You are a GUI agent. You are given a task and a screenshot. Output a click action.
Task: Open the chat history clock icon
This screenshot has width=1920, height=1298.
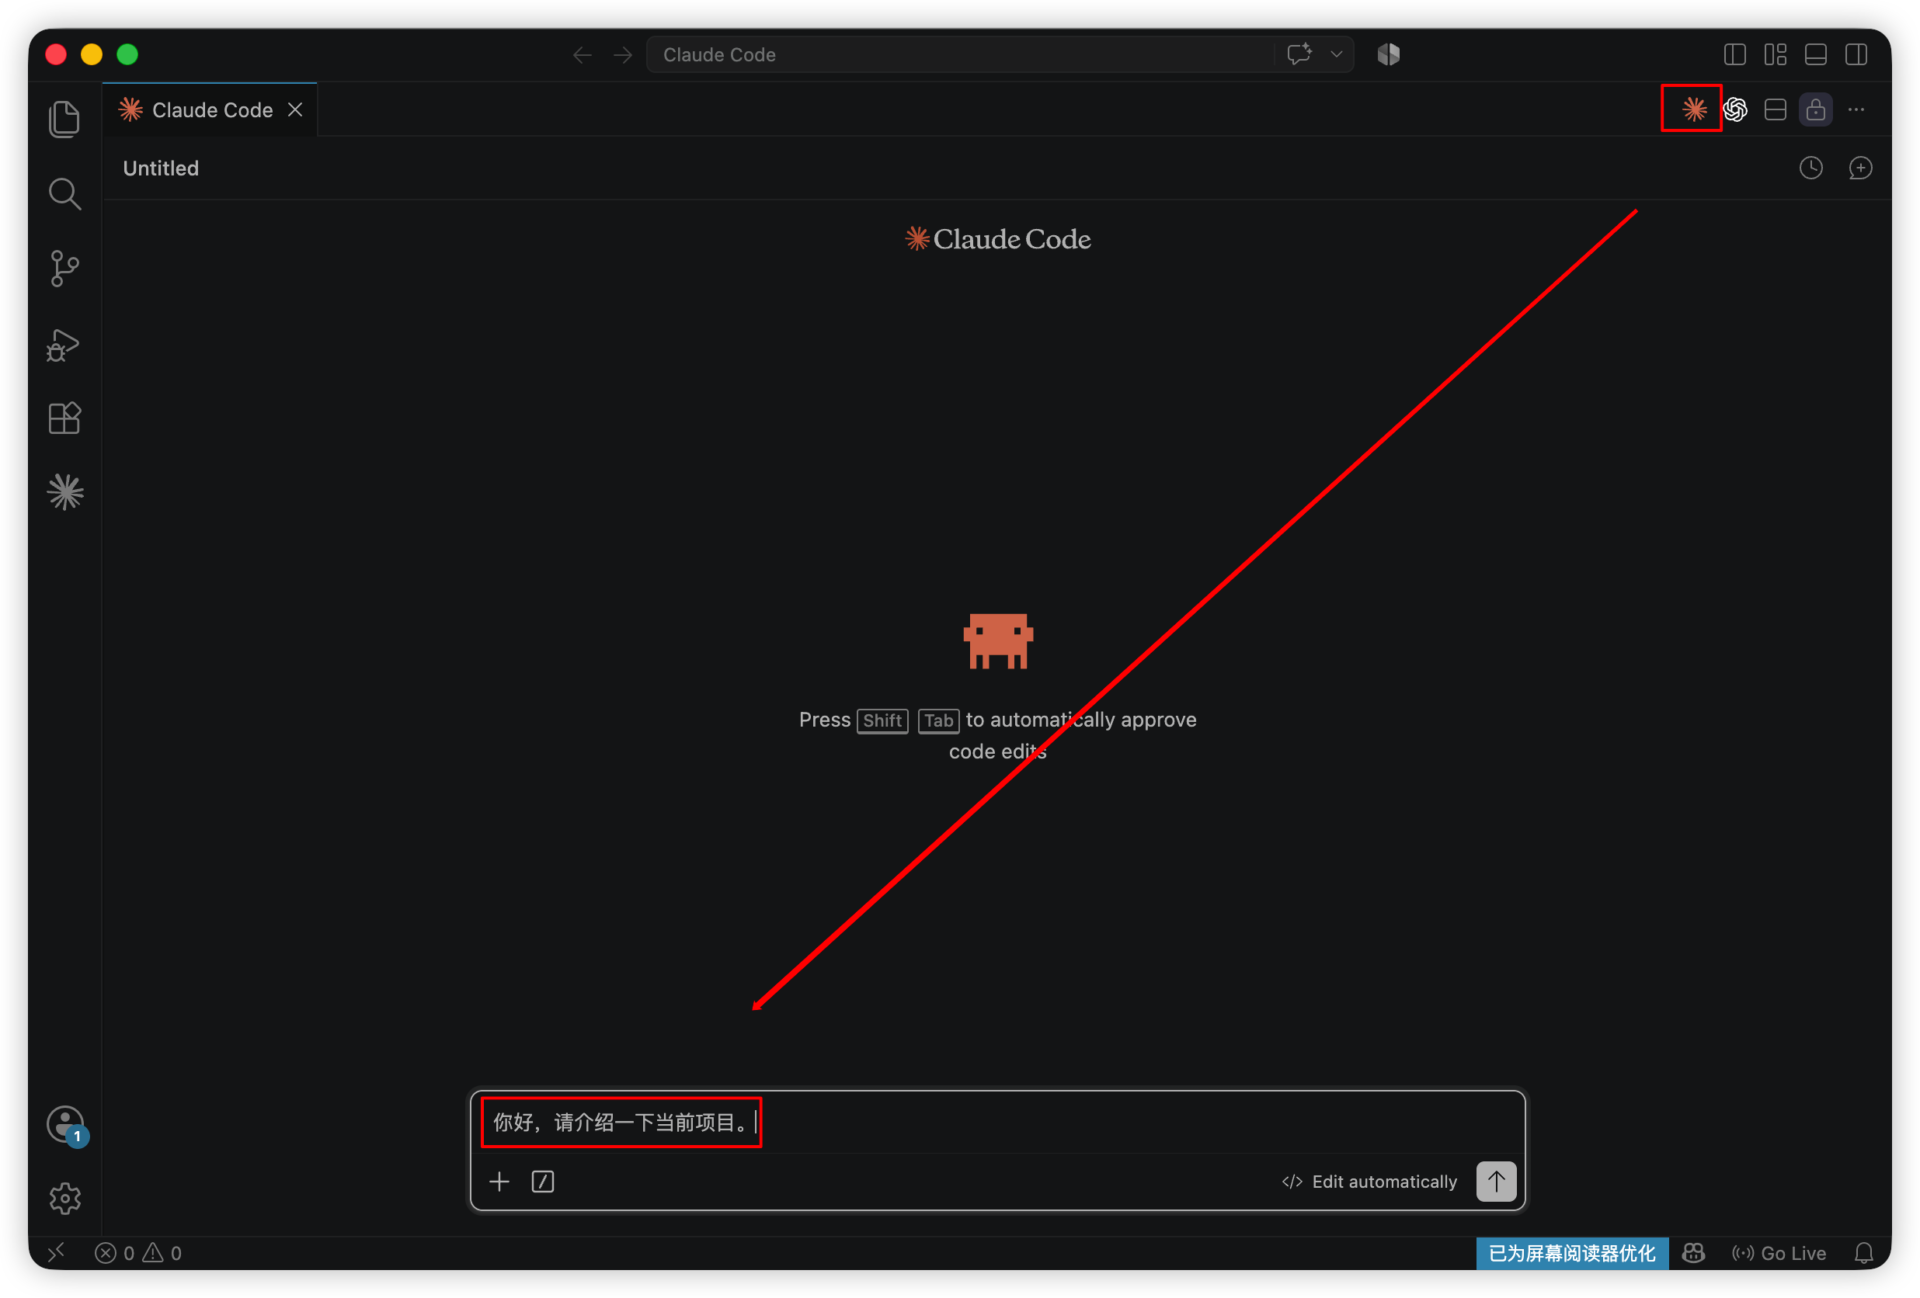[x=1811, y=168]
